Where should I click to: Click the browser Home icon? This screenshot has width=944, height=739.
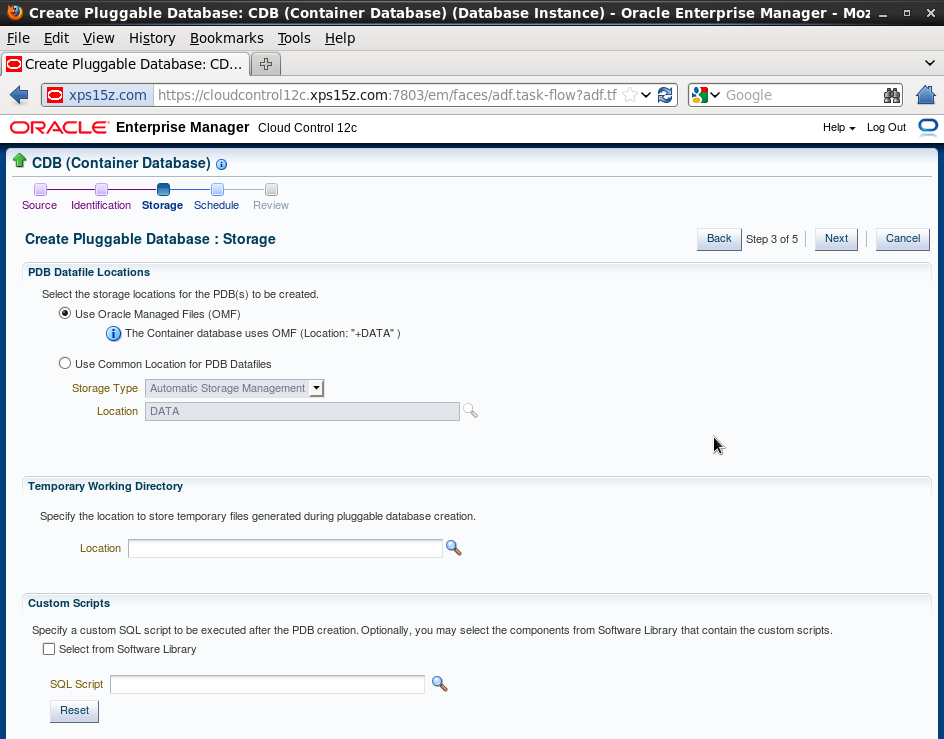click(x=926, y=95)
